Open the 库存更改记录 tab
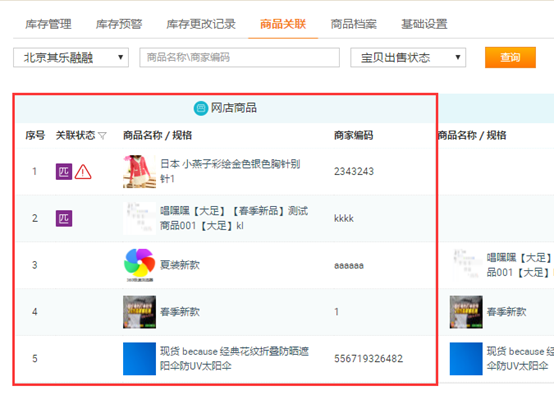554x395 pixels. [201, 24]
